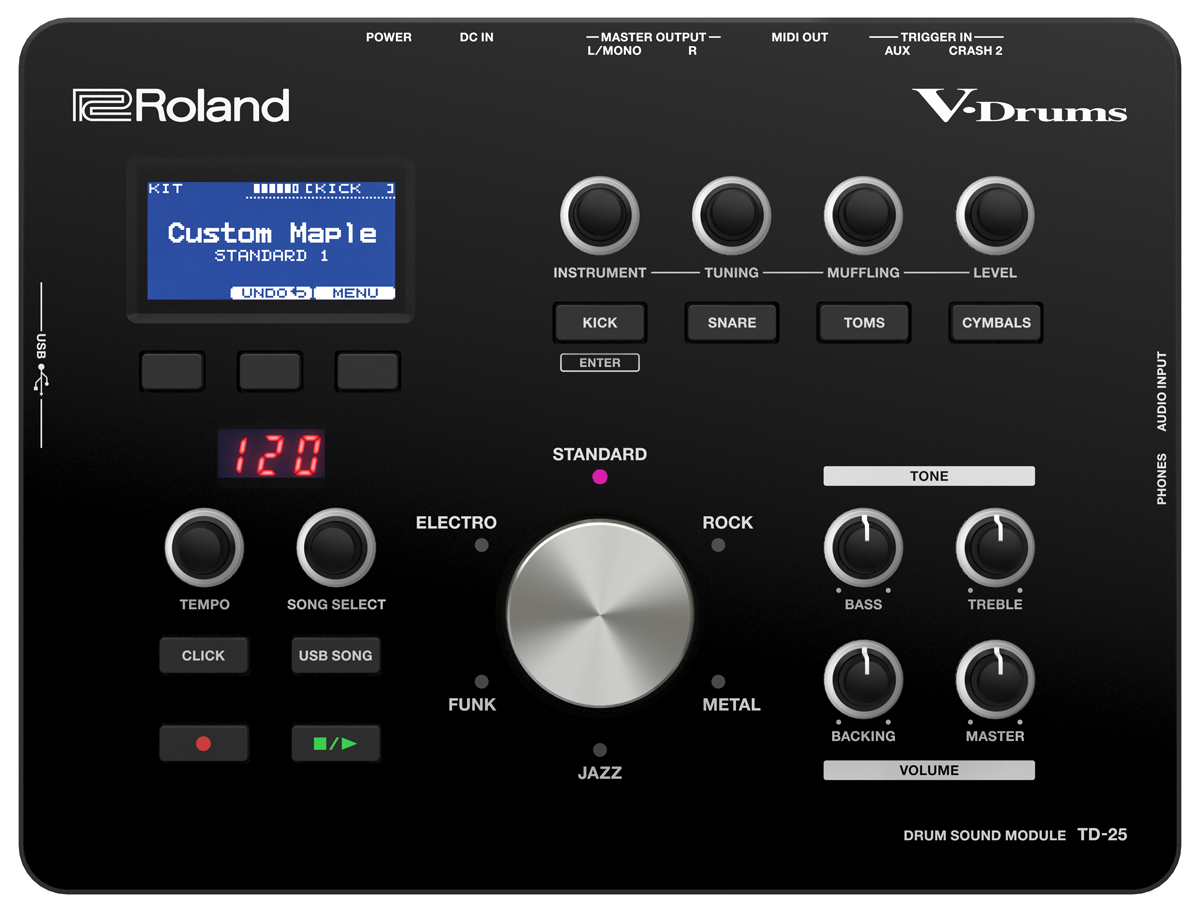This screenshot has height=912, width=1200.
Task: Click the MUFFLING knob
Action: coord(863,213)
